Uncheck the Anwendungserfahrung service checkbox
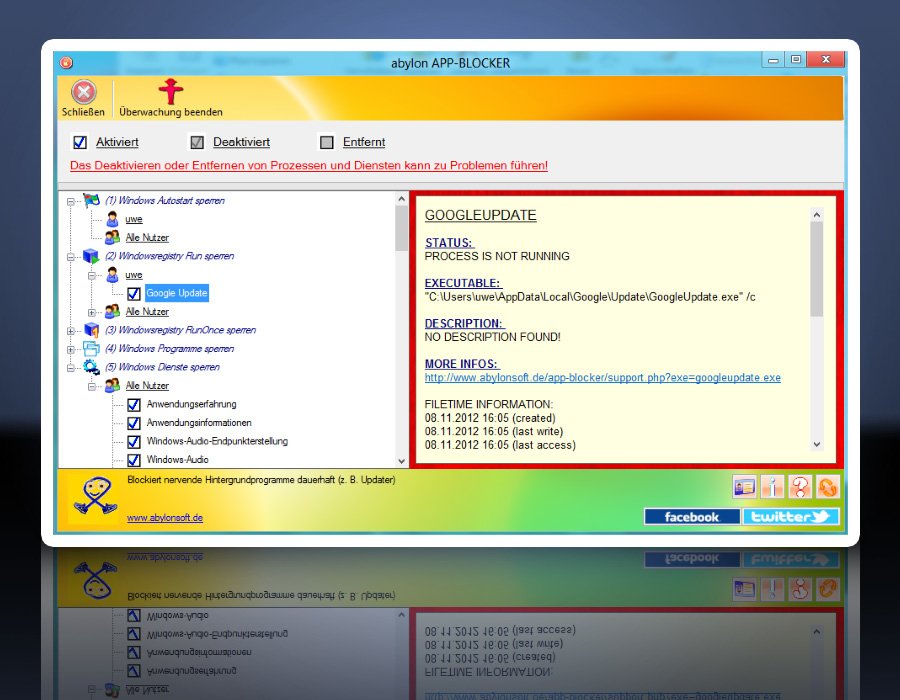Image resolution: width=900 pixels, height=700 pixels. tap(134, 405)
